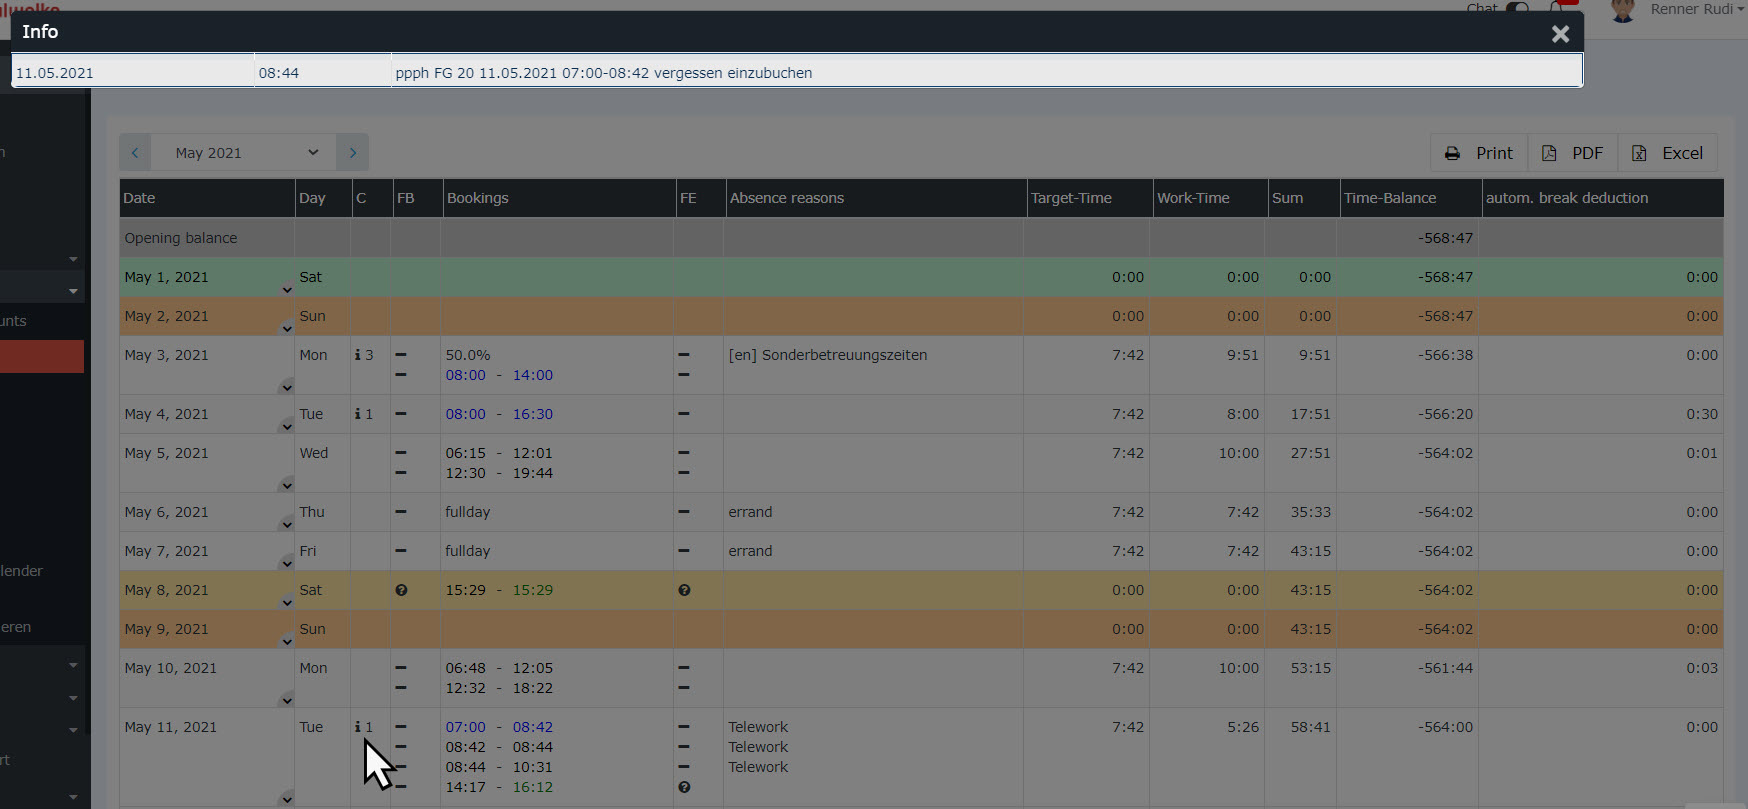Click the FE minus icon on May 4 row
This screenshot has height=809, width=1748.
(x=684, y=414)
